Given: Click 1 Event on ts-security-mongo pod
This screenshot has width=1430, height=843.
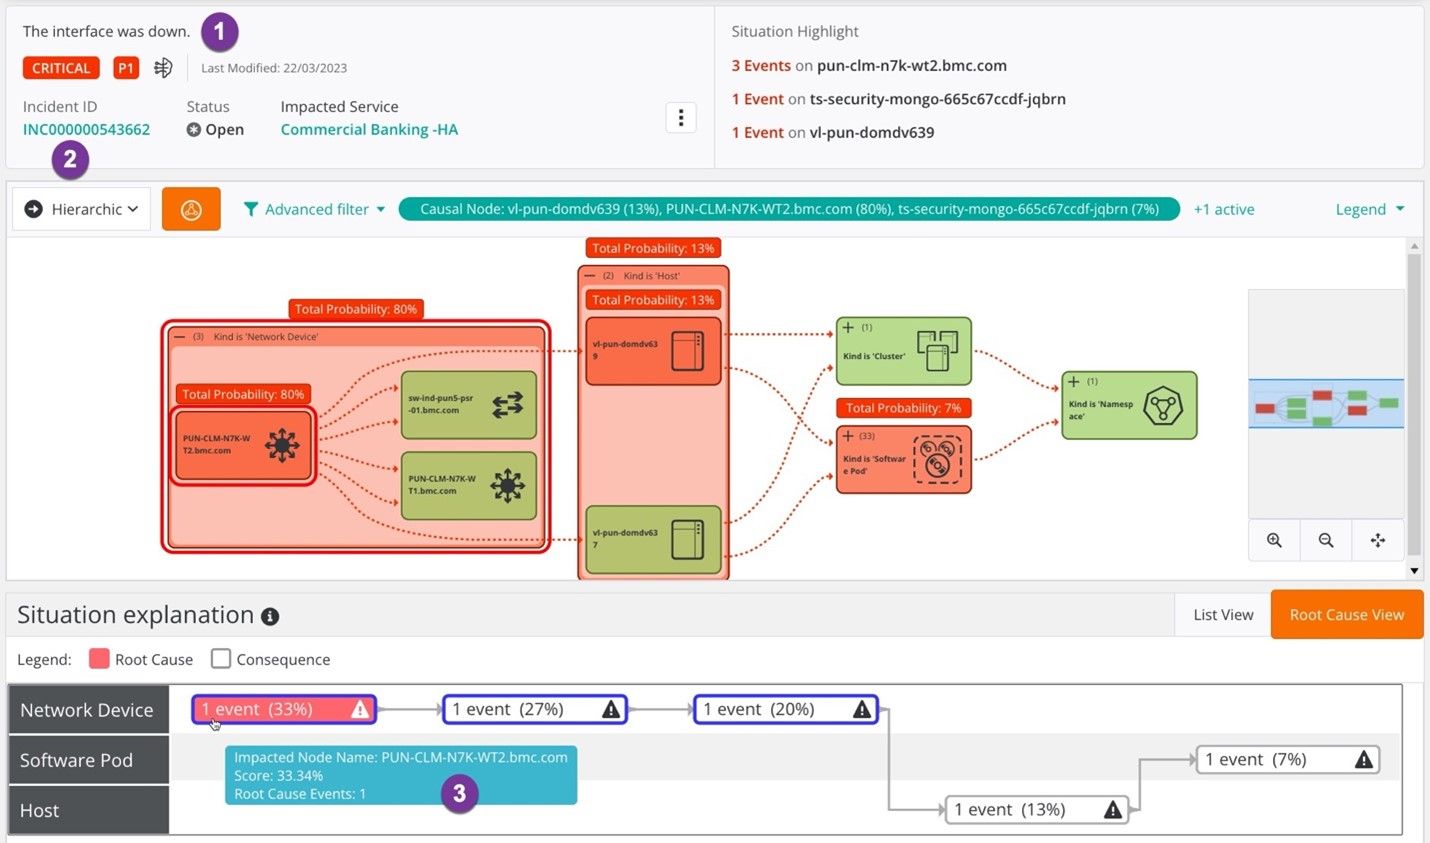Looking at the screenshot, I should coord(757,99).
